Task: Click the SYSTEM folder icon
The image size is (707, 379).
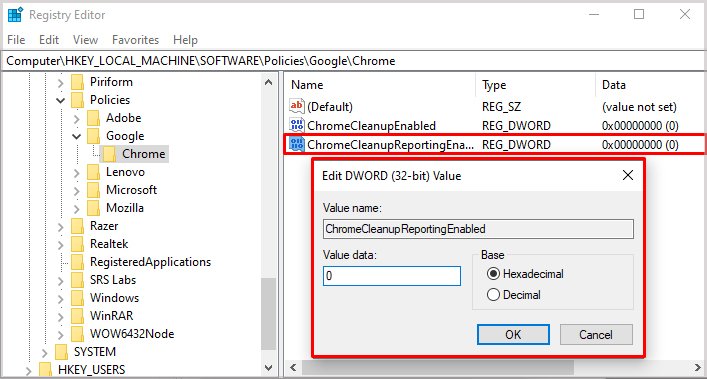Action: pyautogui.click(x=61, y=352)
